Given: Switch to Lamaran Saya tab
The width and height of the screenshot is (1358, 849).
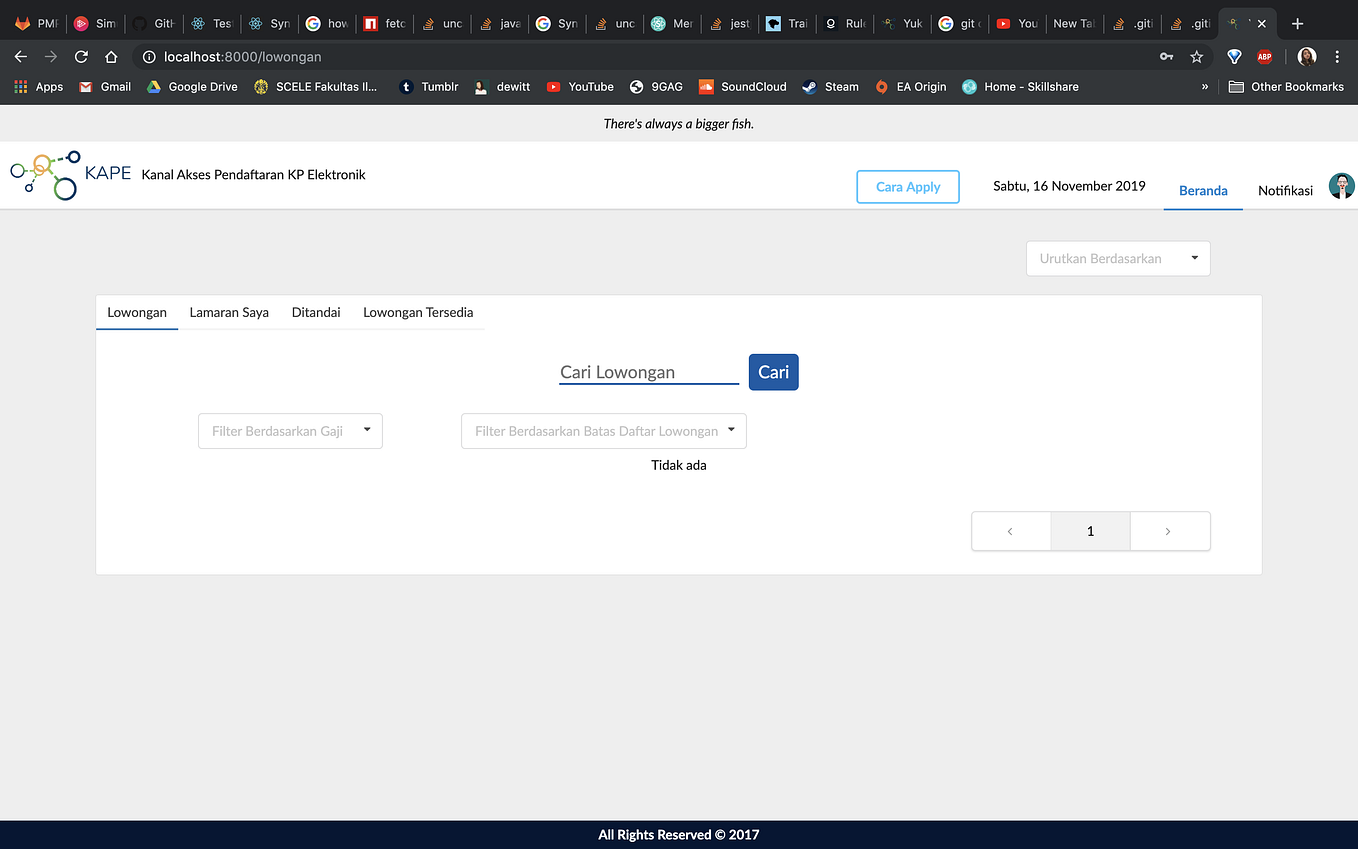Looking at the screenshot, I should pos(229,312).
